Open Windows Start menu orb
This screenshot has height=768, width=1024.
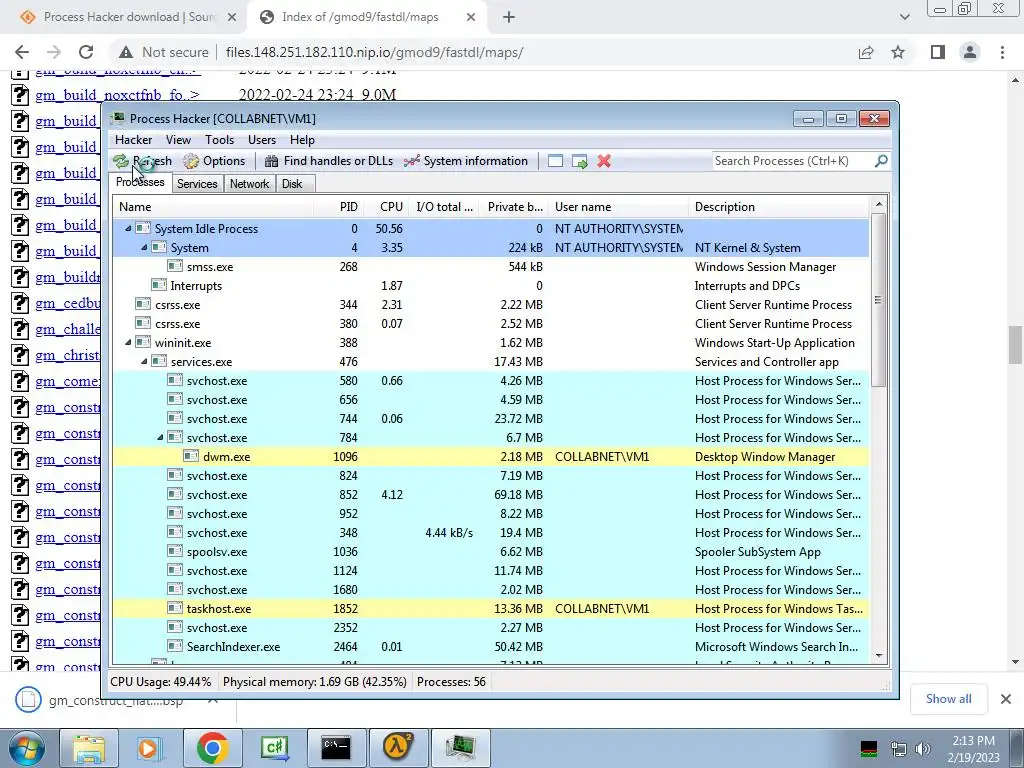26,748
